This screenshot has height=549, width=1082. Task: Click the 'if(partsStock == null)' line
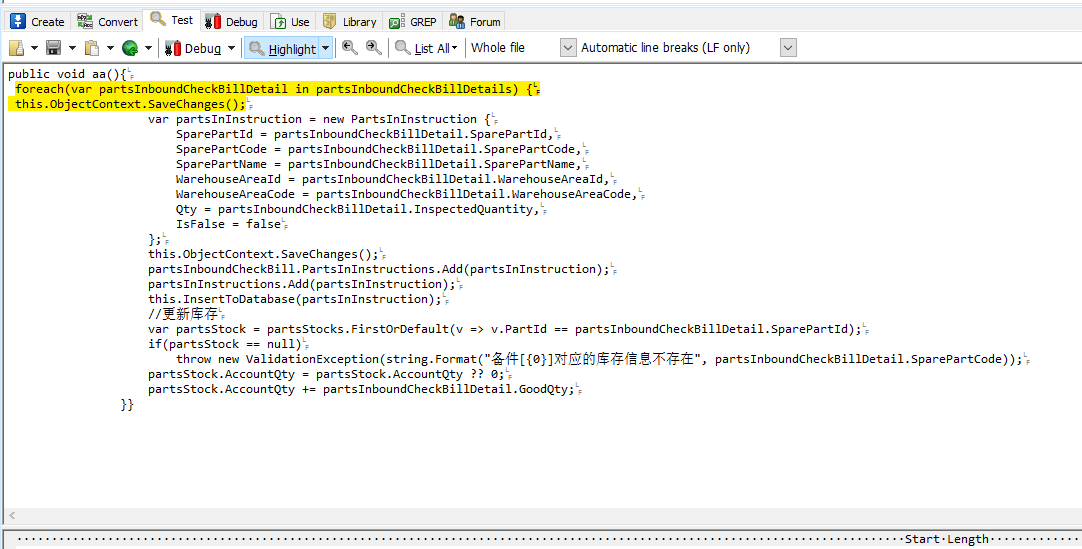pyautogui.click(x=225, y=344)
